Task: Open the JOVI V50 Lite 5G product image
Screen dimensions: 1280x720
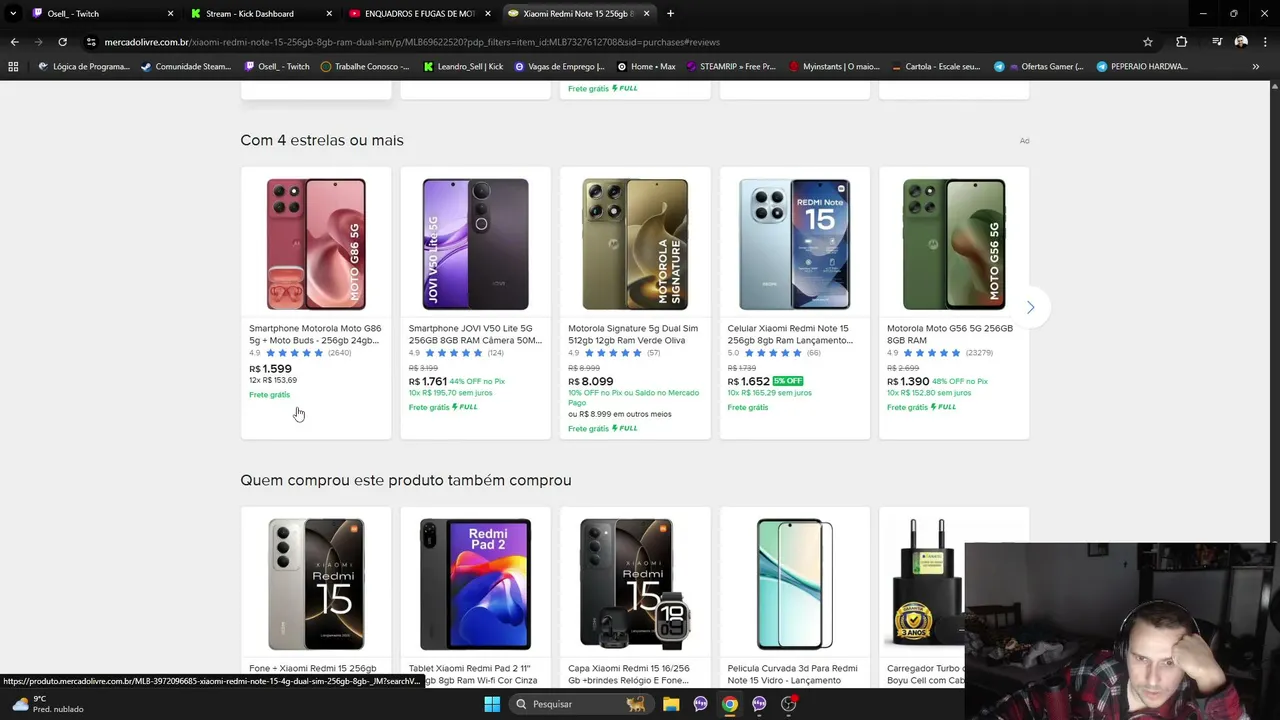Action: pyautogui.click(x=475, y=244)
